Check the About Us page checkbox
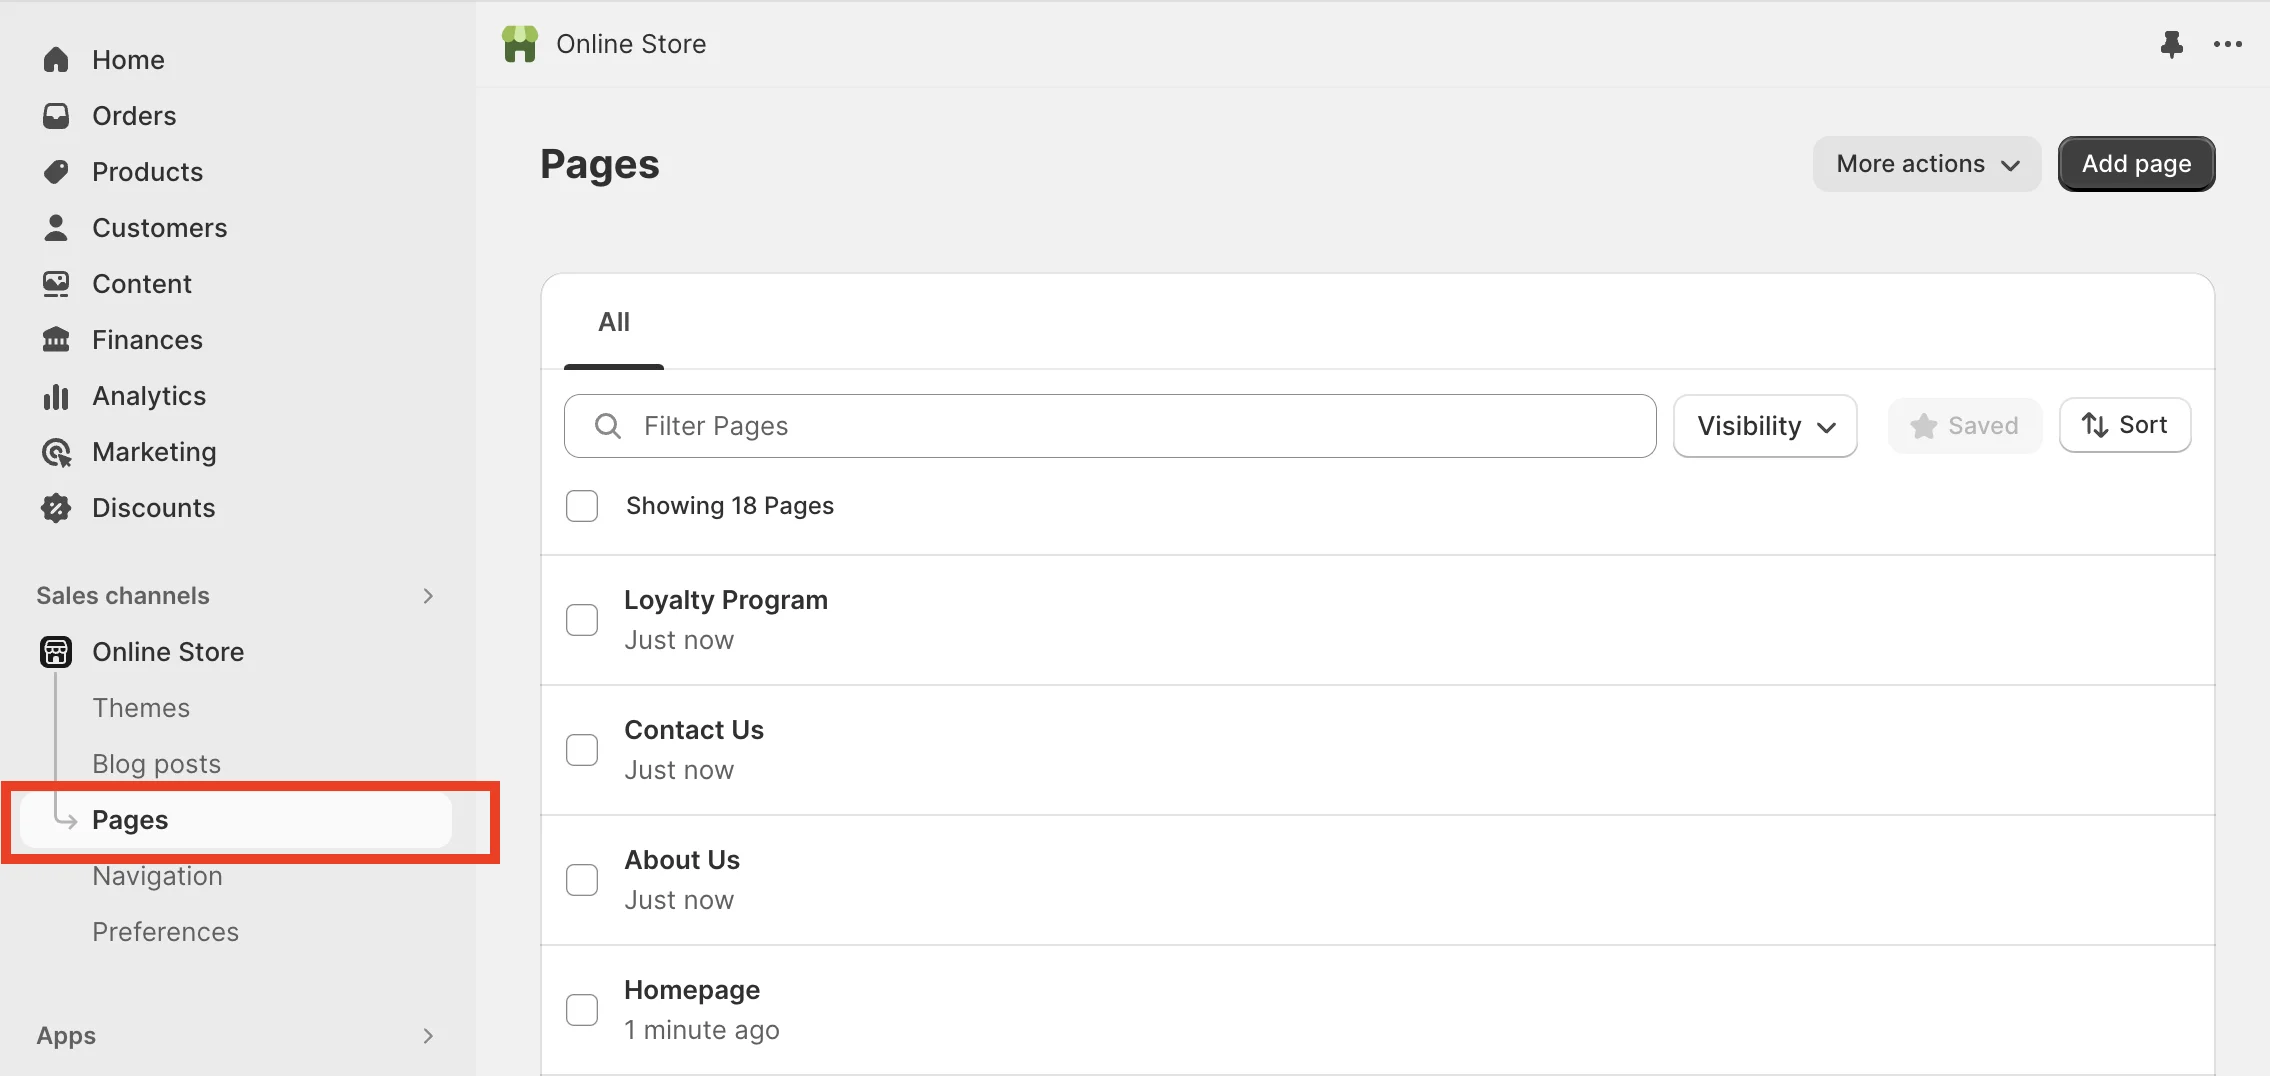 582,880
